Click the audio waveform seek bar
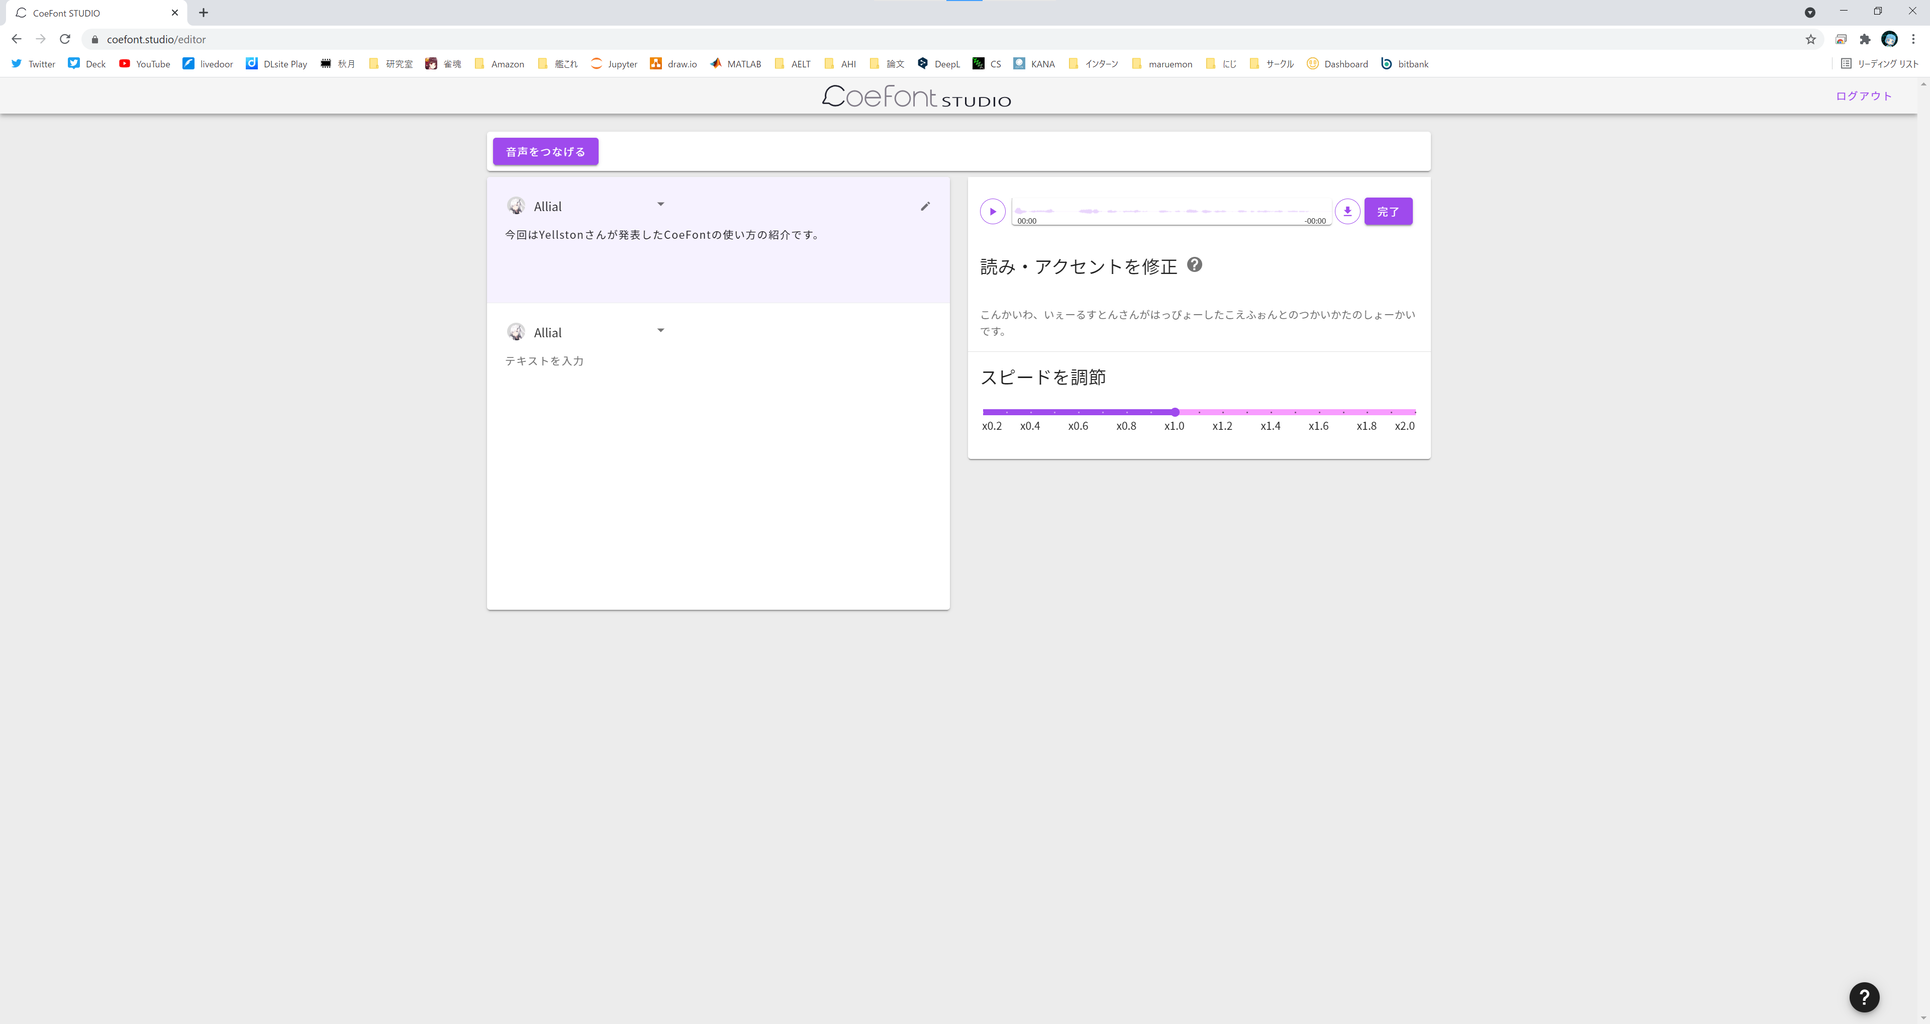The width and height of the screenshot is (1930, 1024). pos(1171,212)
